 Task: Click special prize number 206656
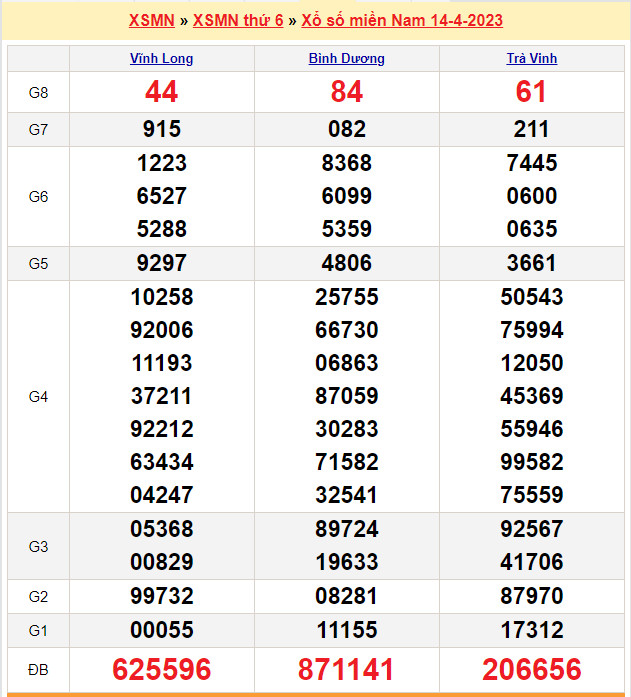click(531, 669)
